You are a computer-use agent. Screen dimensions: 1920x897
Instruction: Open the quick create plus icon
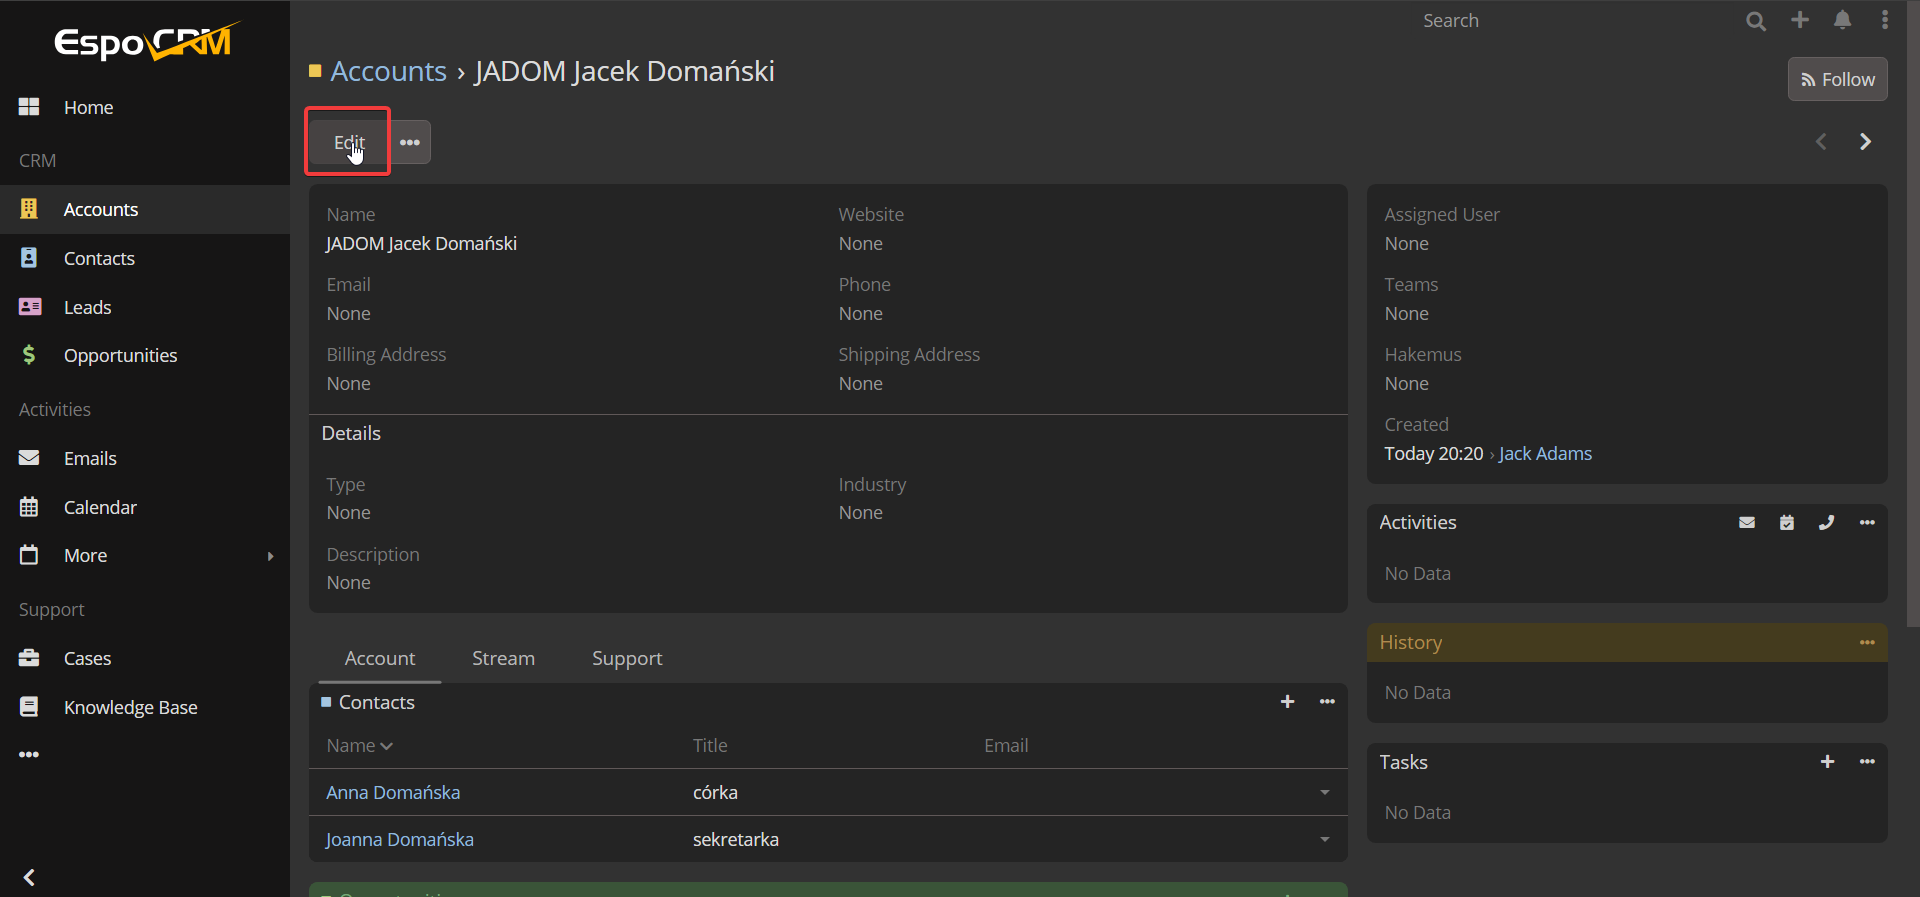coord(1800,20)
